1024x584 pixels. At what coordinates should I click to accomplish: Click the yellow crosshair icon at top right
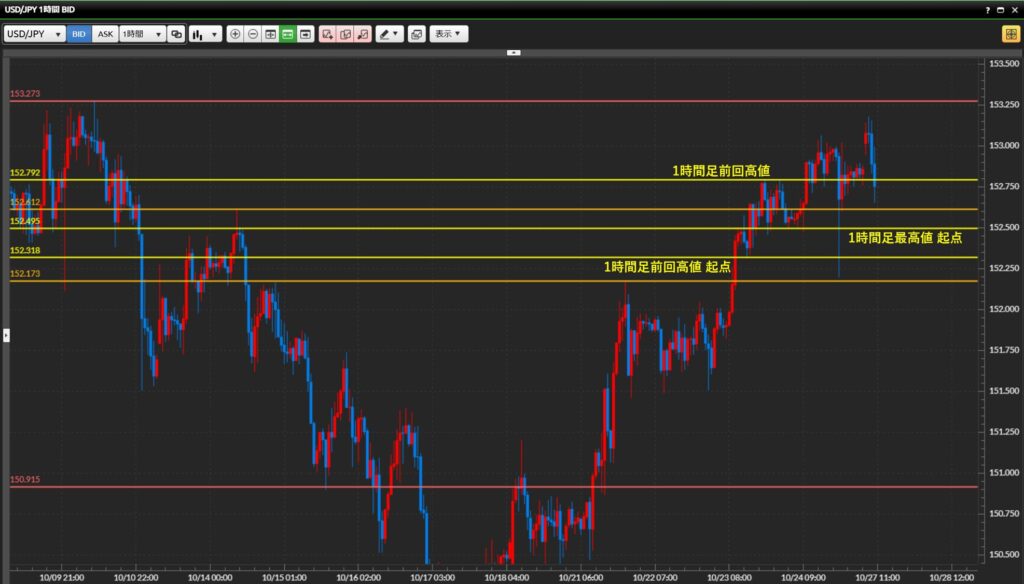(1010, 34)
